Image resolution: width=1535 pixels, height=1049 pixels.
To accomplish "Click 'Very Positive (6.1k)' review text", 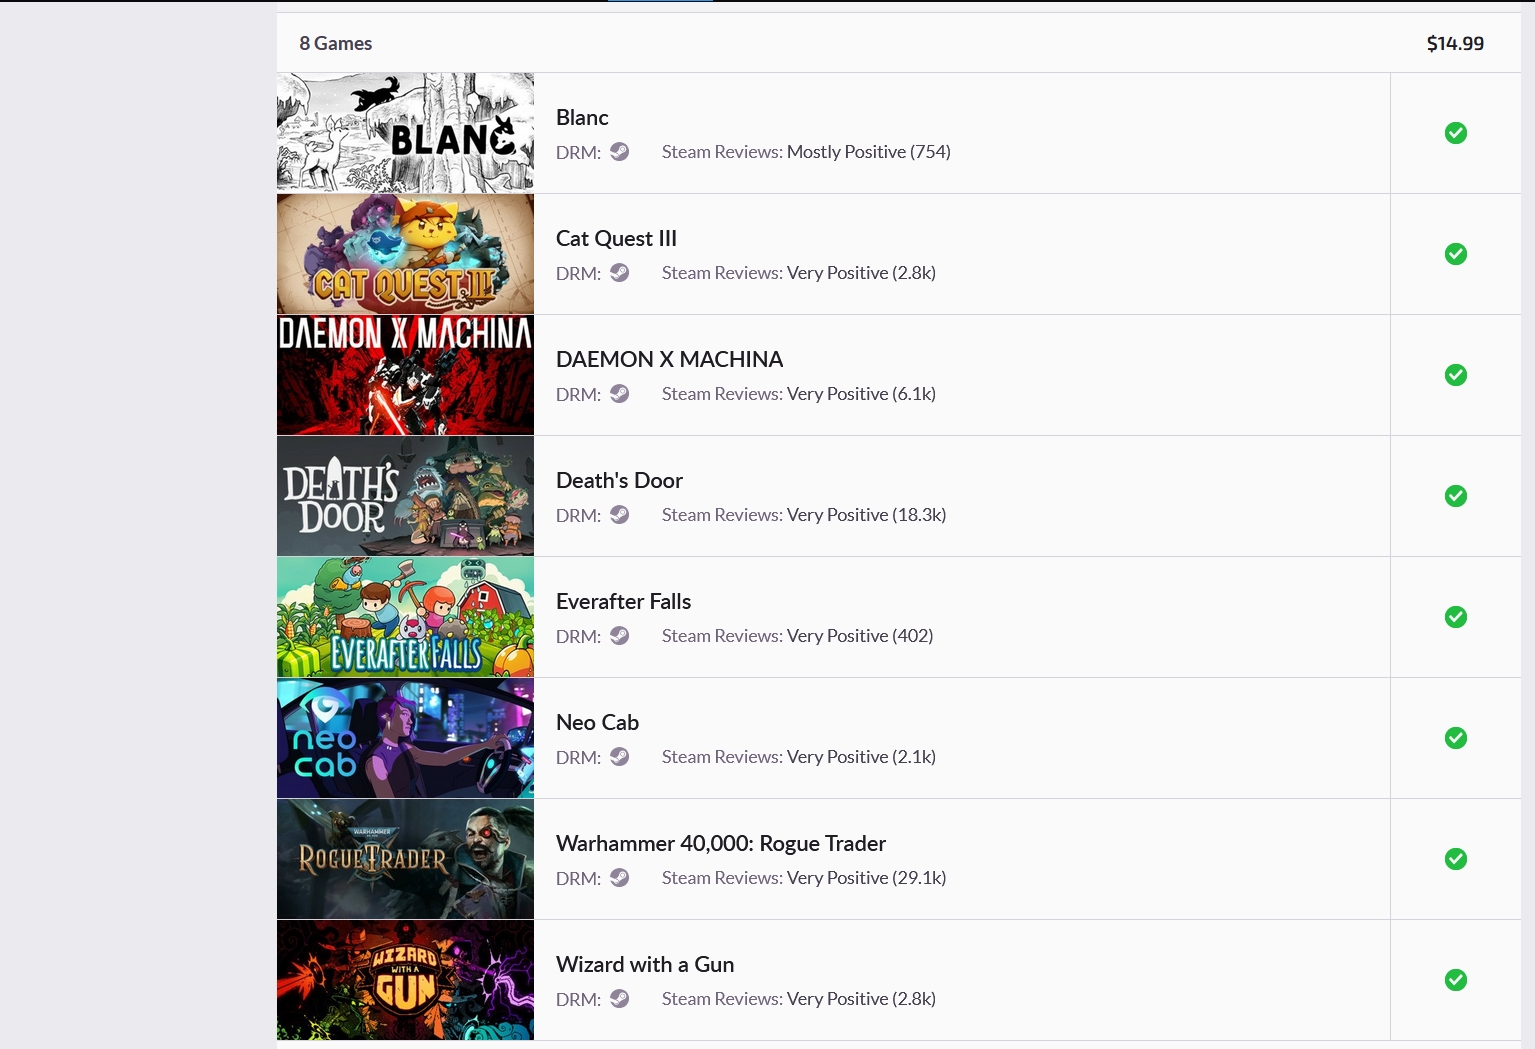I will pos(861,394).
